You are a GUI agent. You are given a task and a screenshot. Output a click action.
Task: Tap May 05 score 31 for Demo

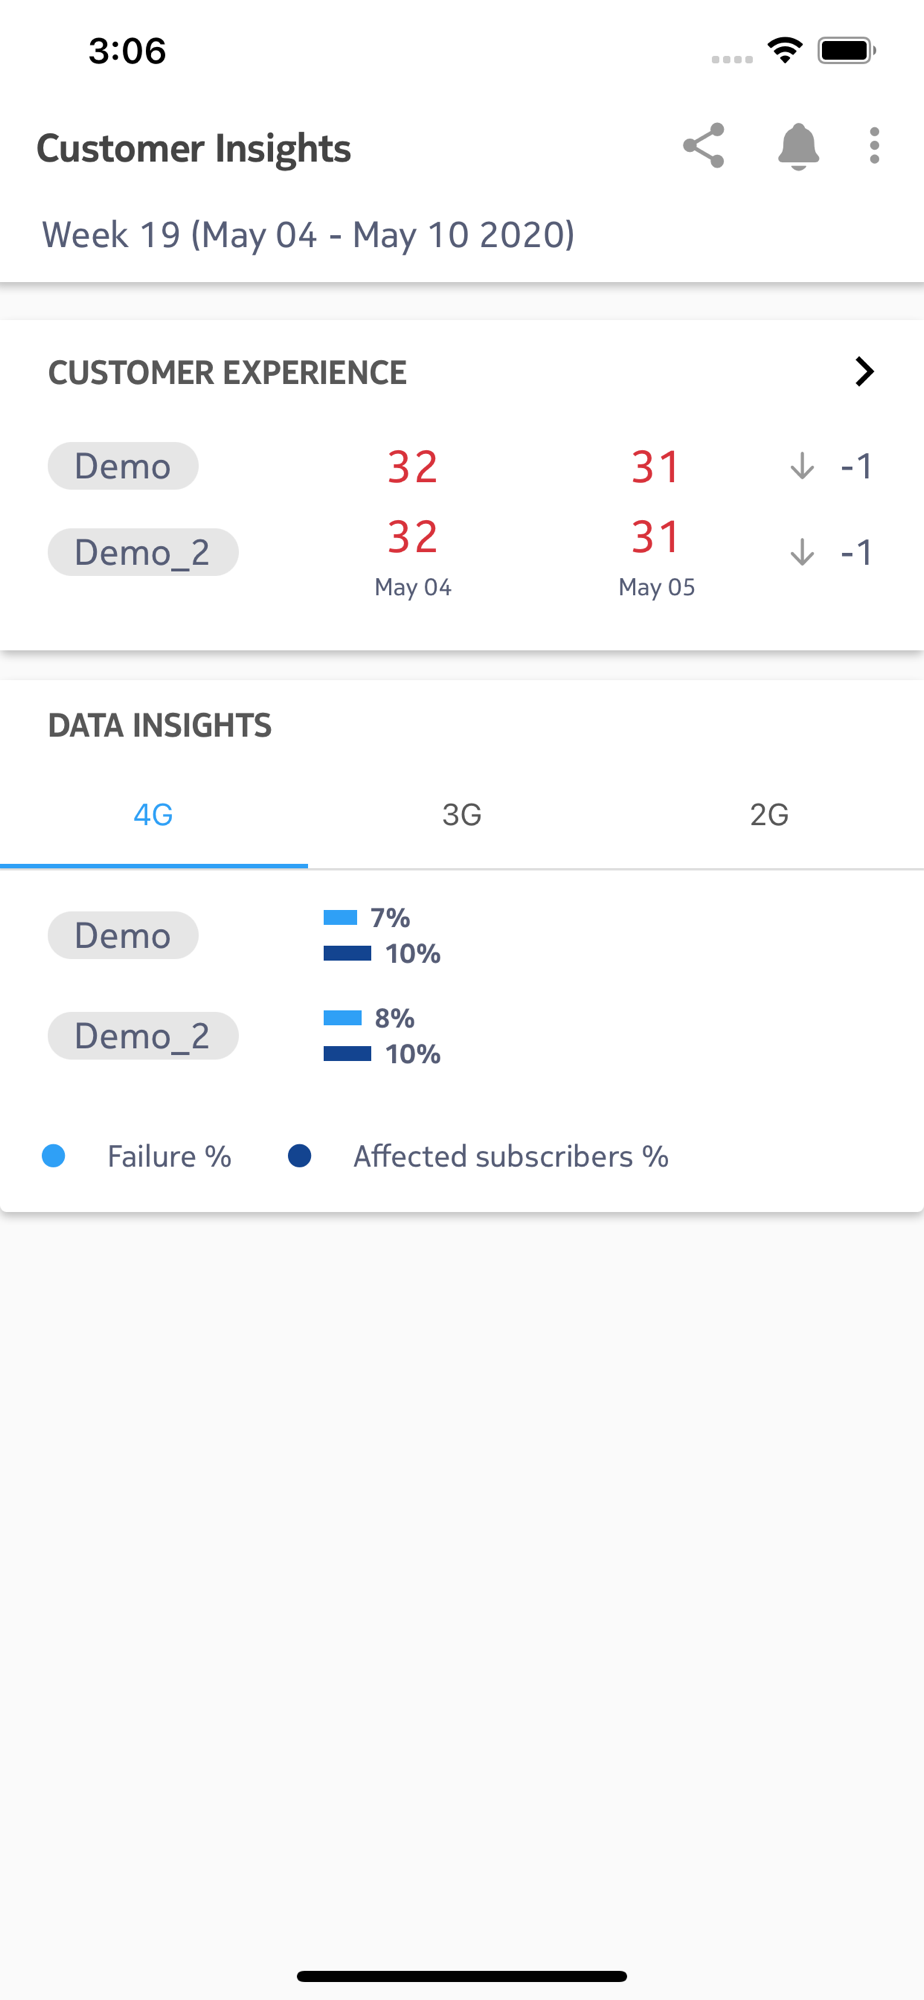(656, 467)
